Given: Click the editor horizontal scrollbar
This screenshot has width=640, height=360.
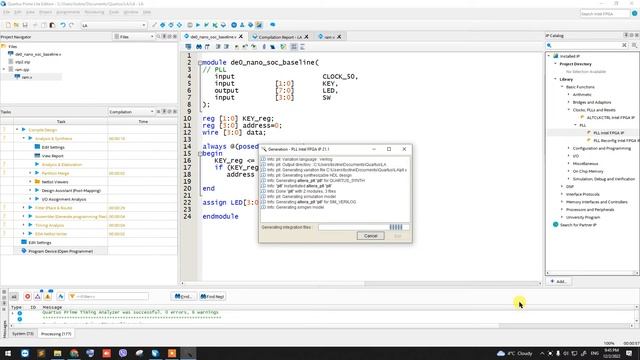Looking at the screenshot, I should [361, 283].
